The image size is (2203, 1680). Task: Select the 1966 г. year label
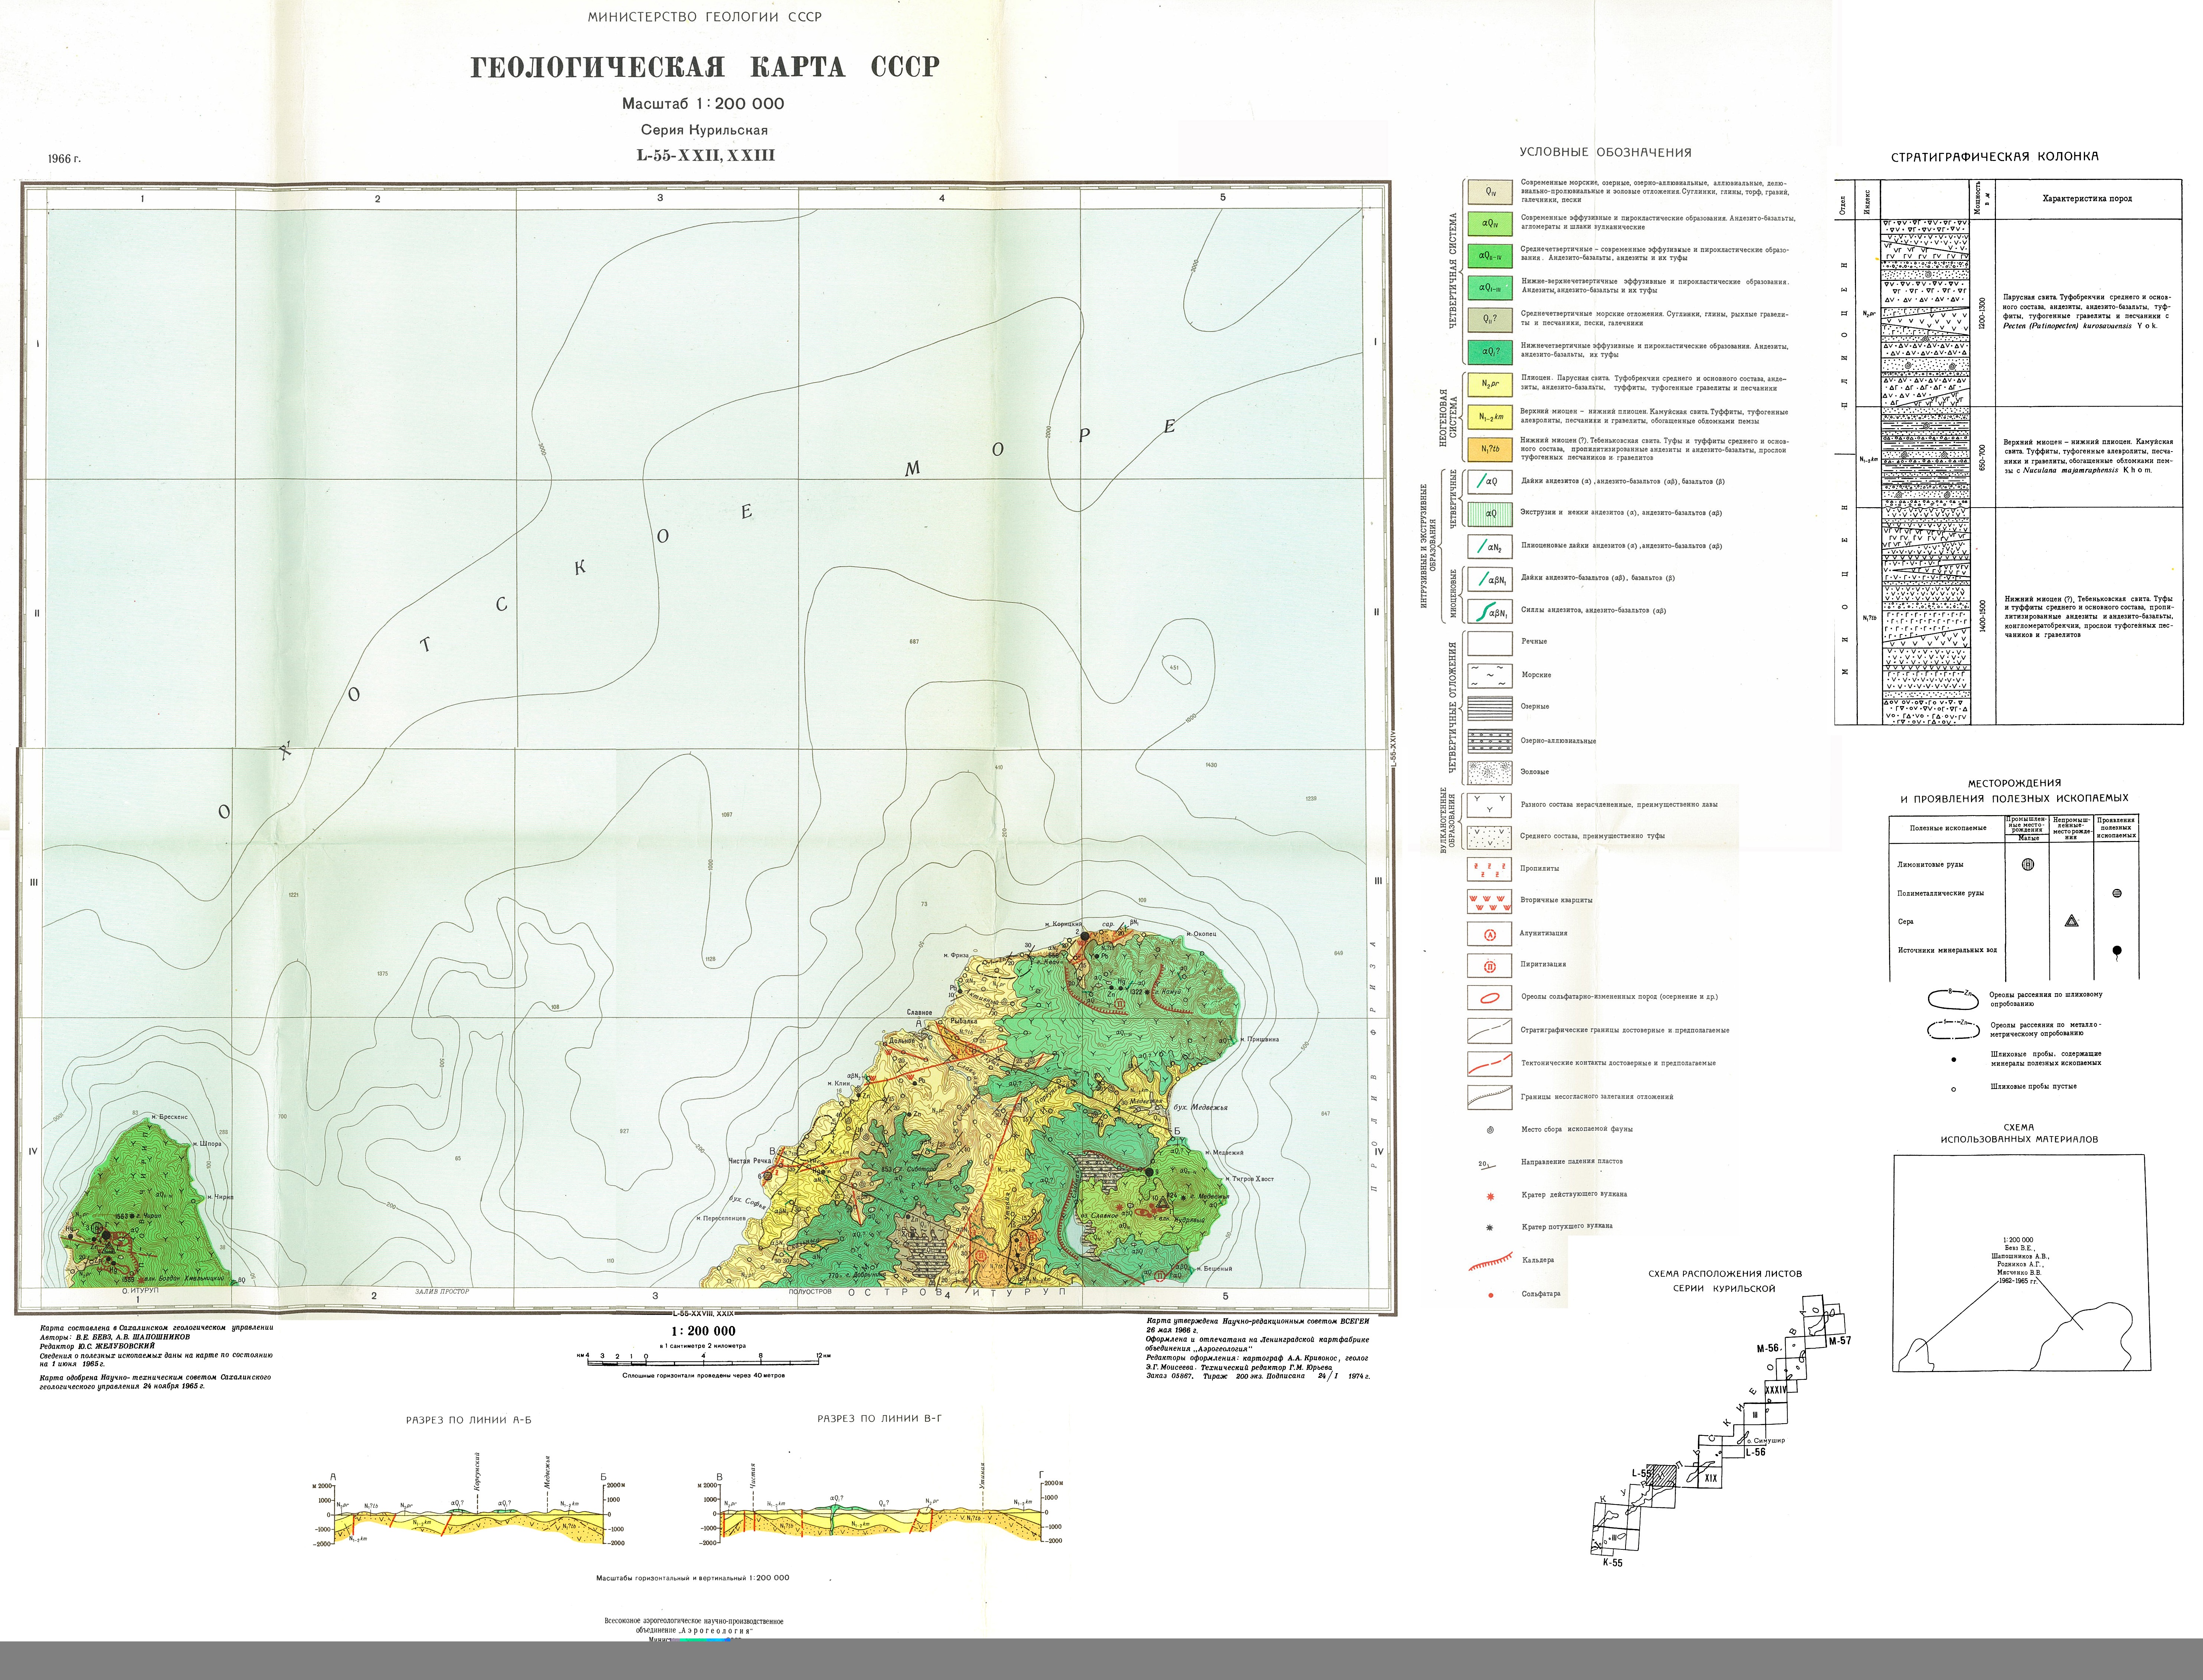tap(64, 159)
